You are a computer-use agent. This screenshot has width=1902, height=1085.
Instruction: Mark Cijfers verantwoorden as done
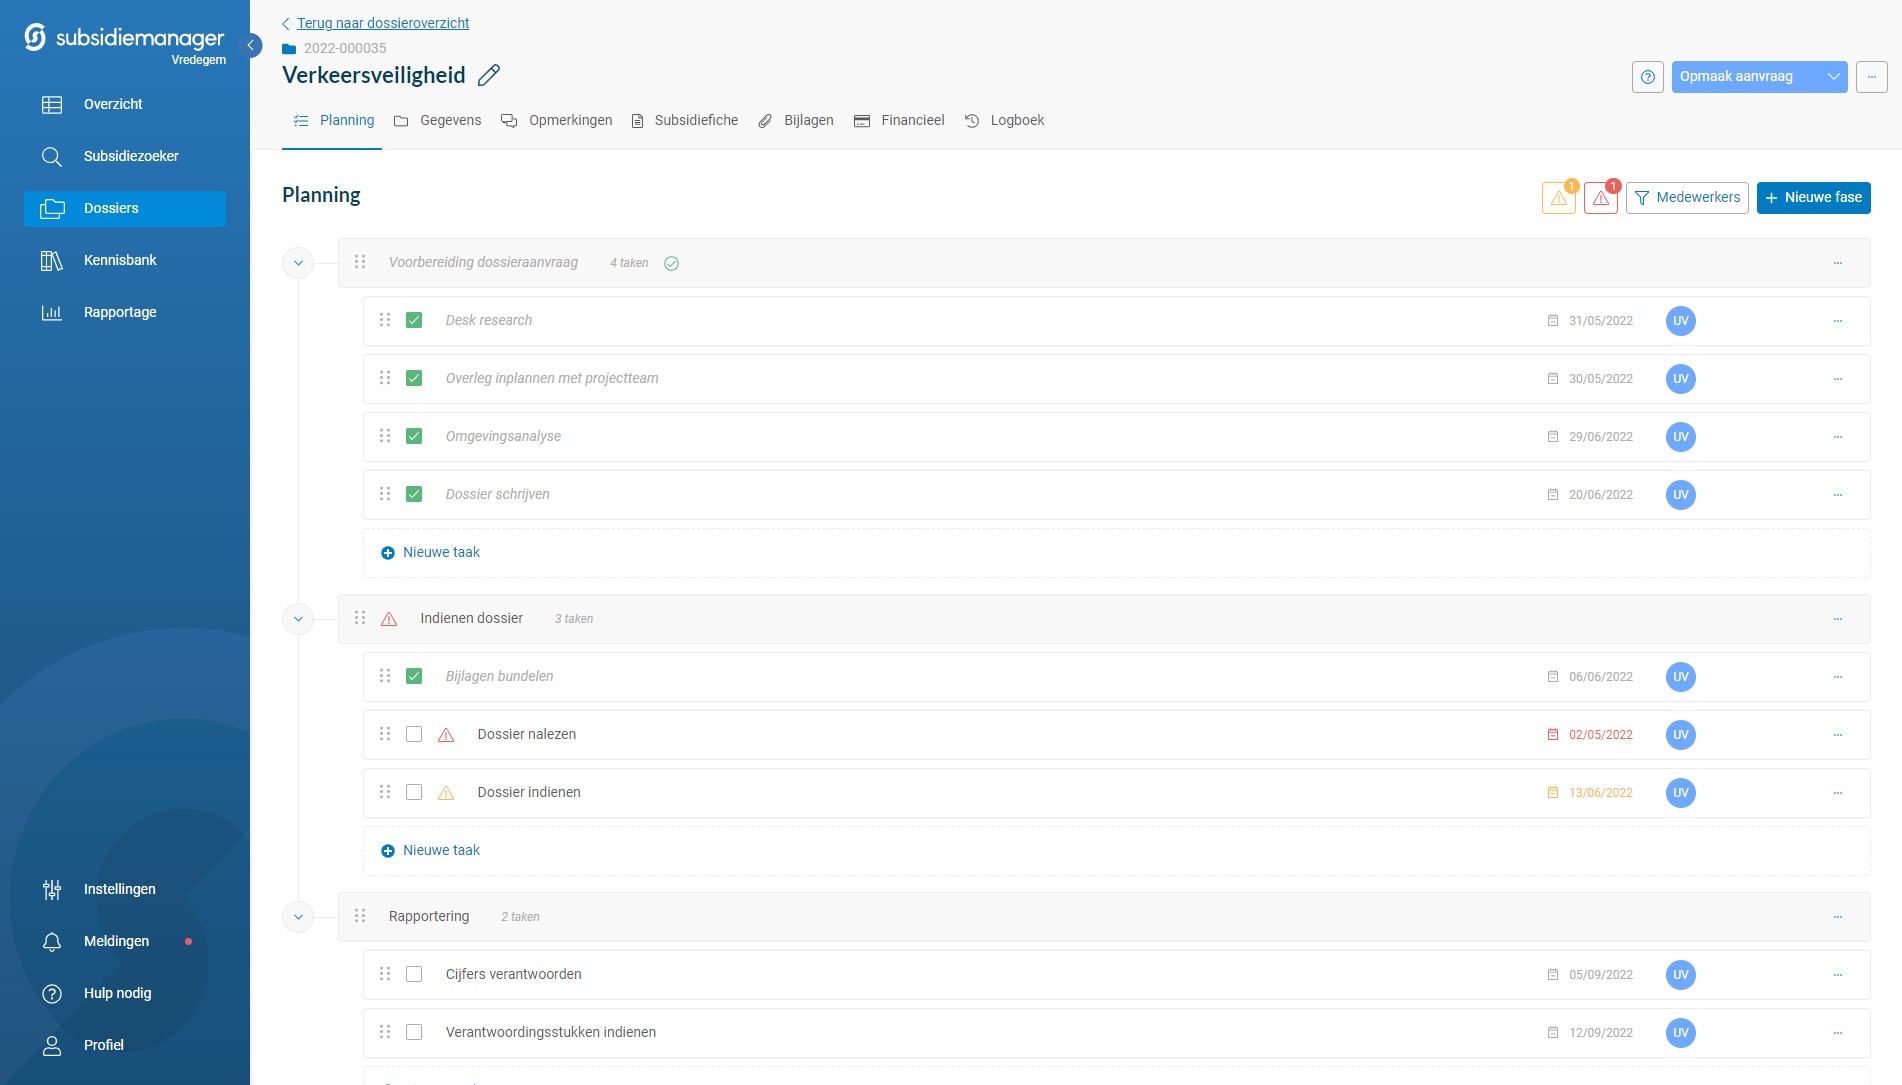pyautogui.click(x=414, y=975)
